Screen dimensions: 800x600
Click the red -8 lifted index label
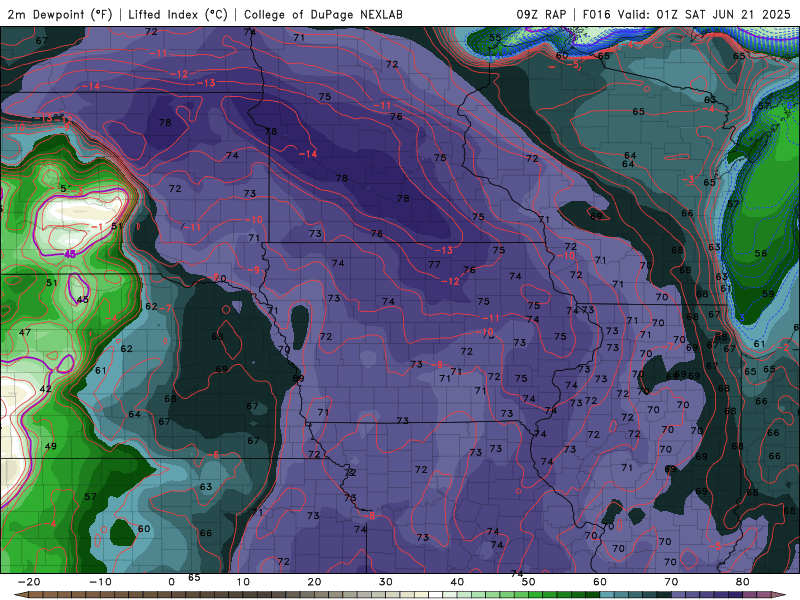(x=369, y=516)
